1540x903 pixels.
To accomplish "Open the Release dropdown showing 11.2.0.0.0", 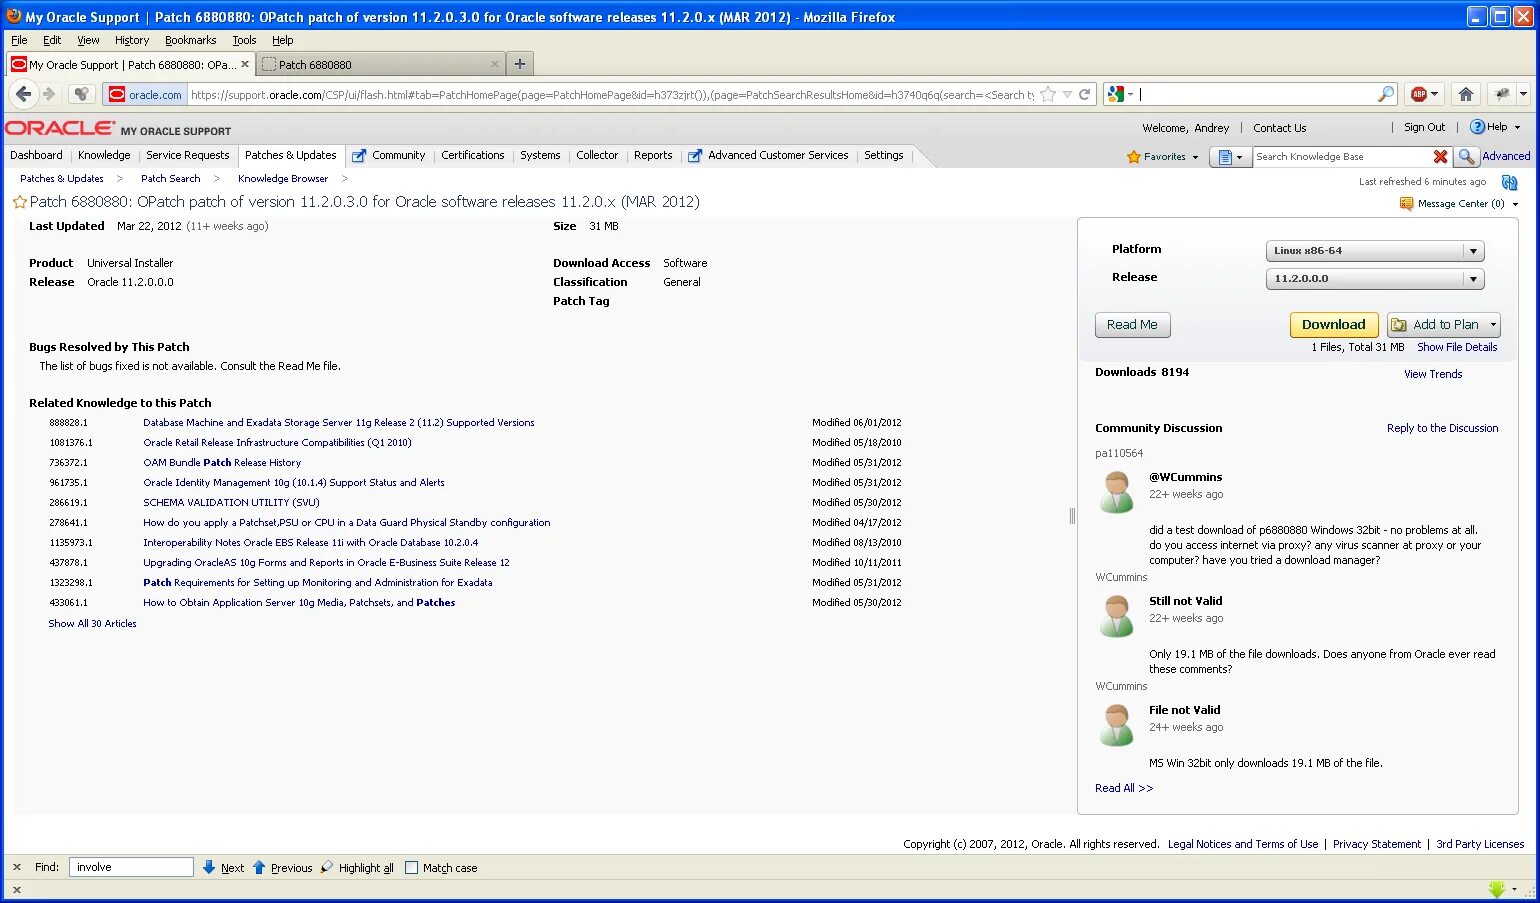I will (1375, 279).
